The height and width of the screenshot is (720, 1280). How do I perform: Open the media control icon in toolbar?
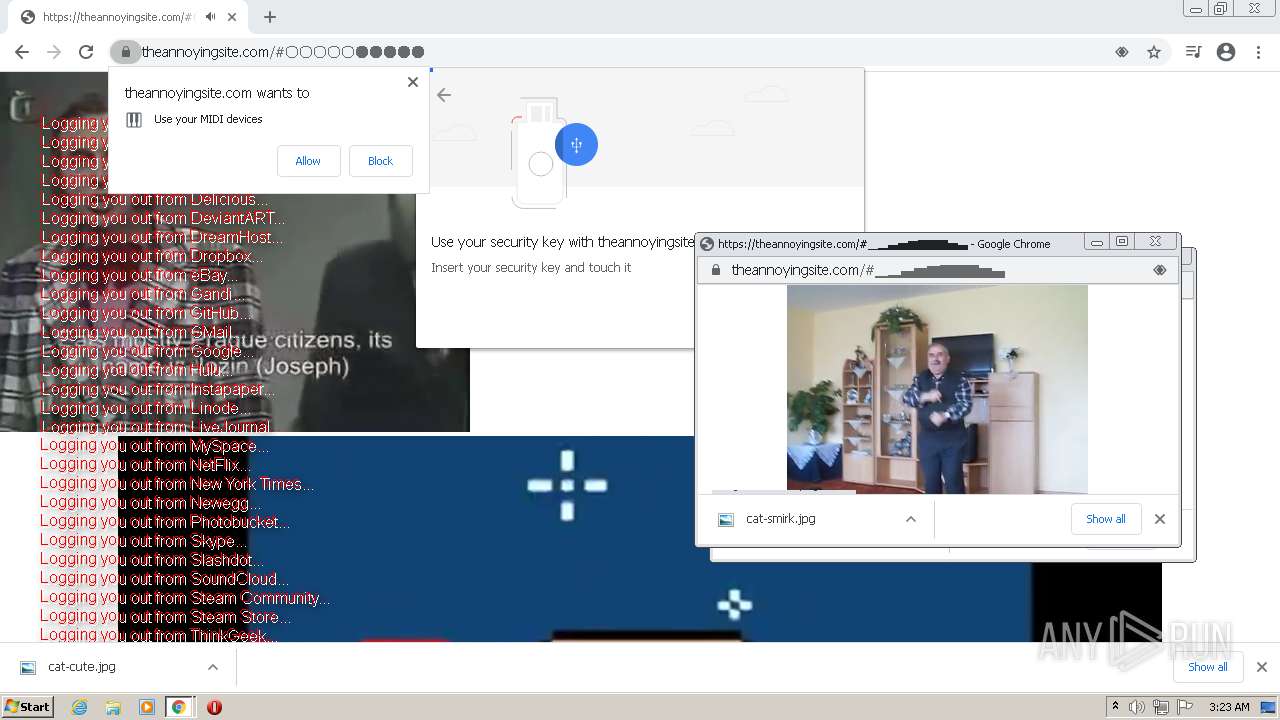click(1193, 52)
